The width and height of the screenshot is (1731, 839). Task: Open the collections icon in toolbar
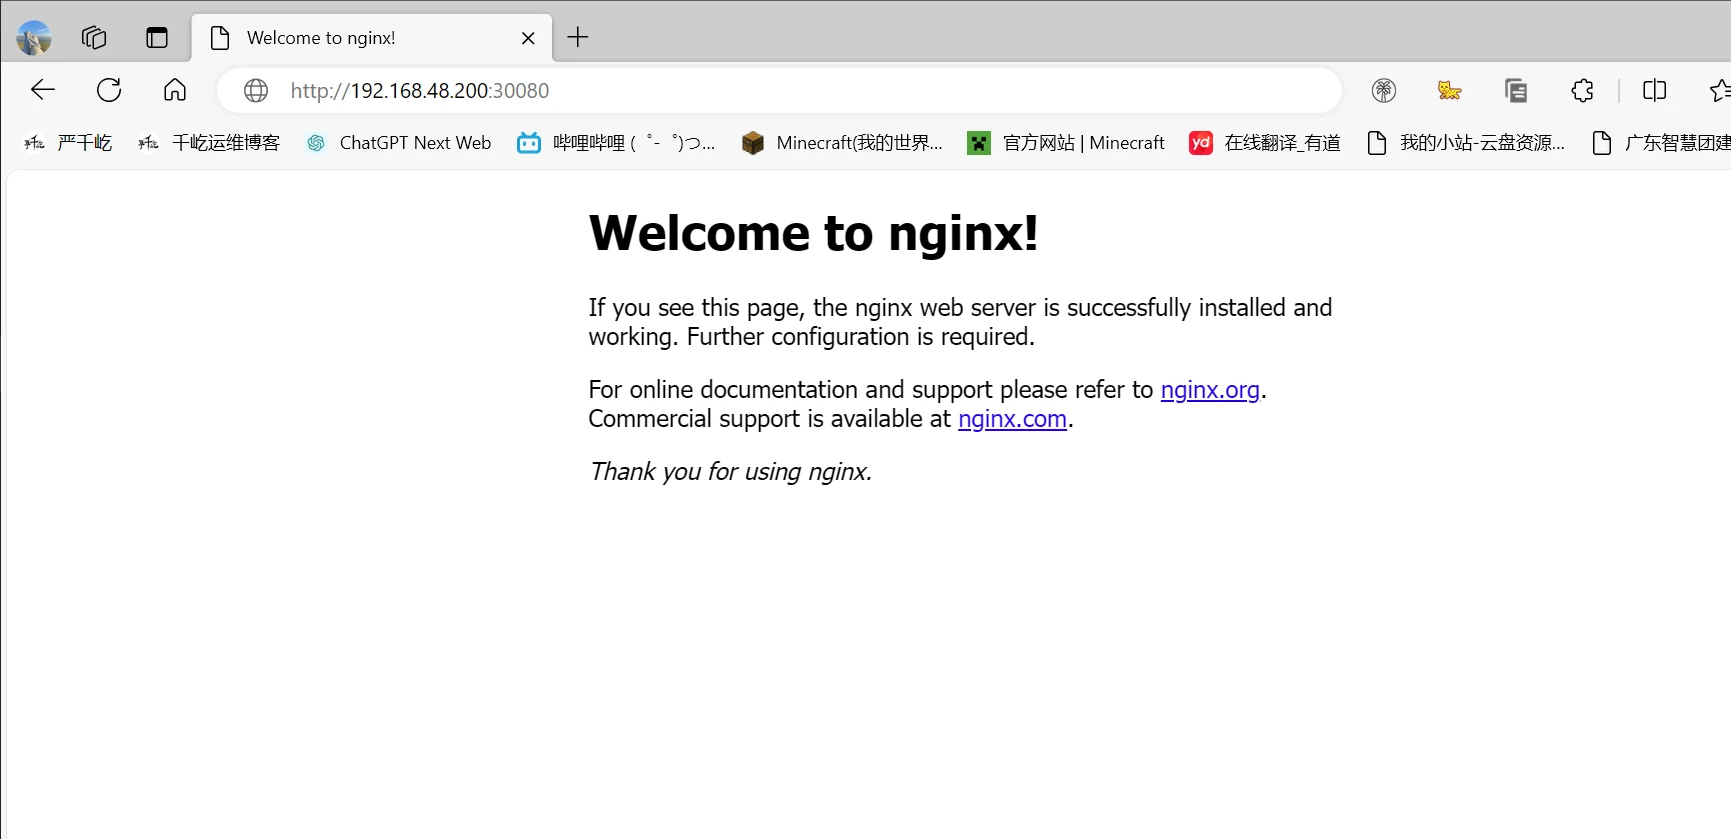click(1516, 91)
